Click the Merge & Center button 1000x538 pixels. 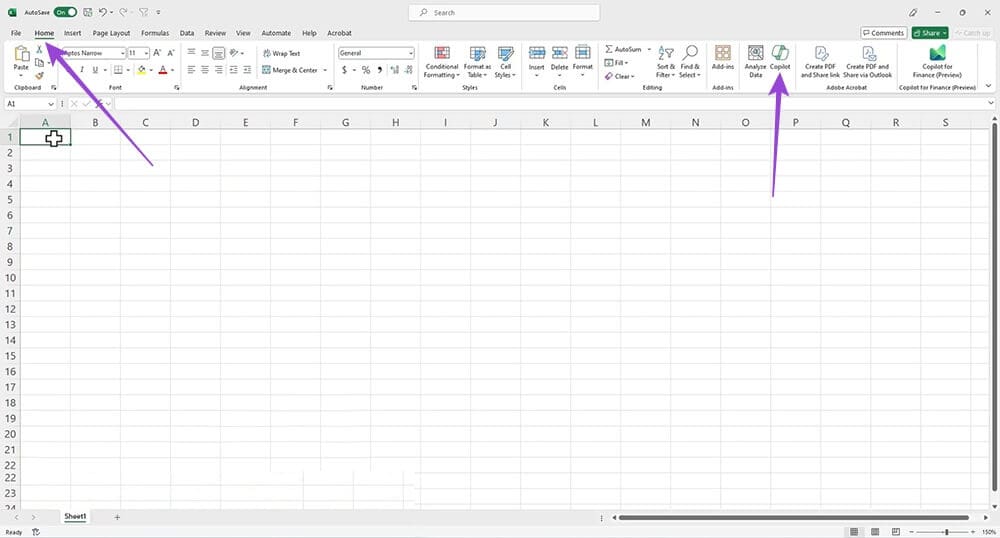coord(290,70)
